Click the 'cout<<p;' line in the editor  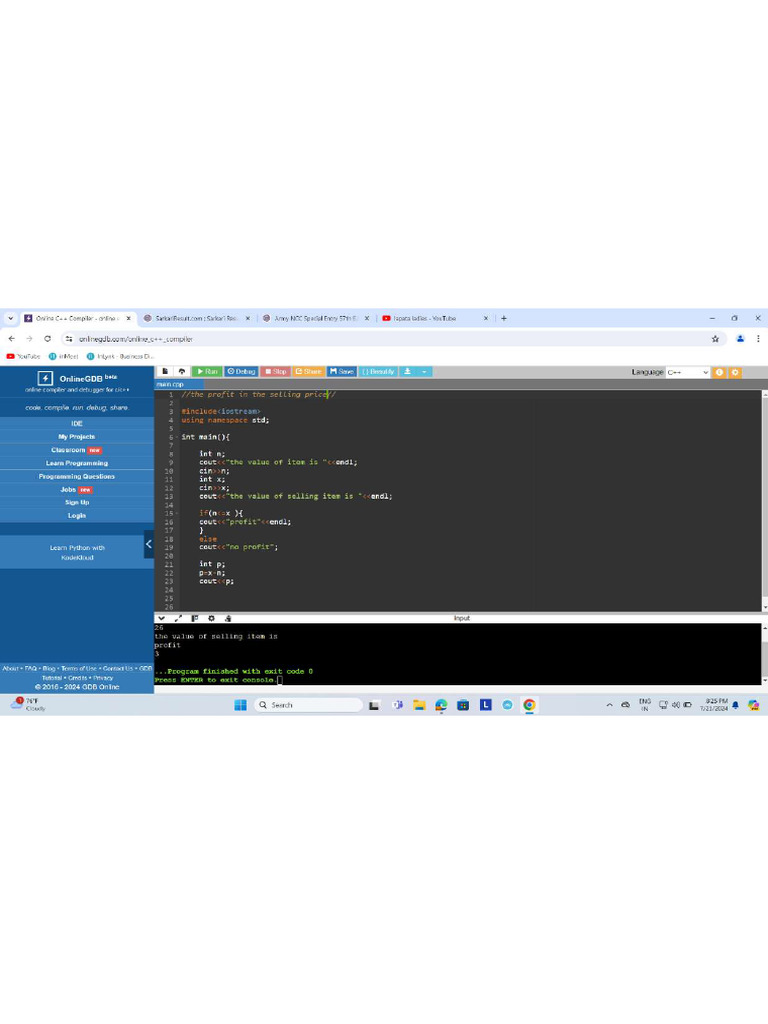(216, 581)
